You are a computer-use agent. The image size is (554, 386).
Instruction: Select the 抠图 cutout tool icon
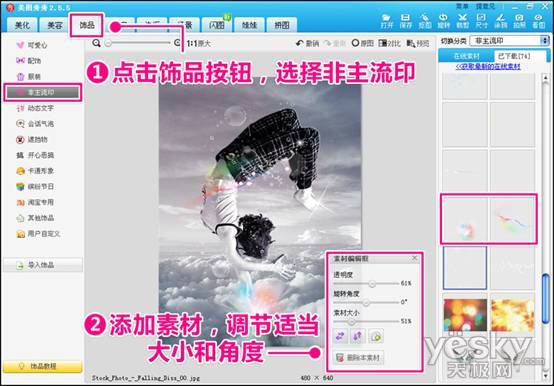425,21
